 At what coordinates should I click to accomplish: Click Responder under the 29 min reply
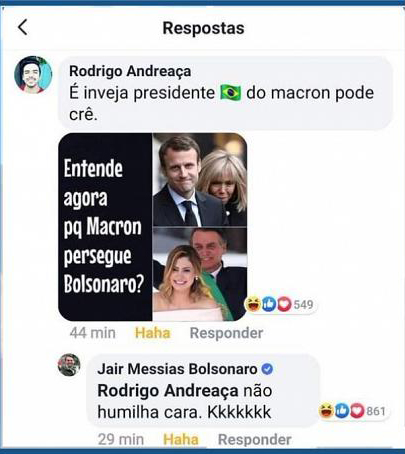255,439
